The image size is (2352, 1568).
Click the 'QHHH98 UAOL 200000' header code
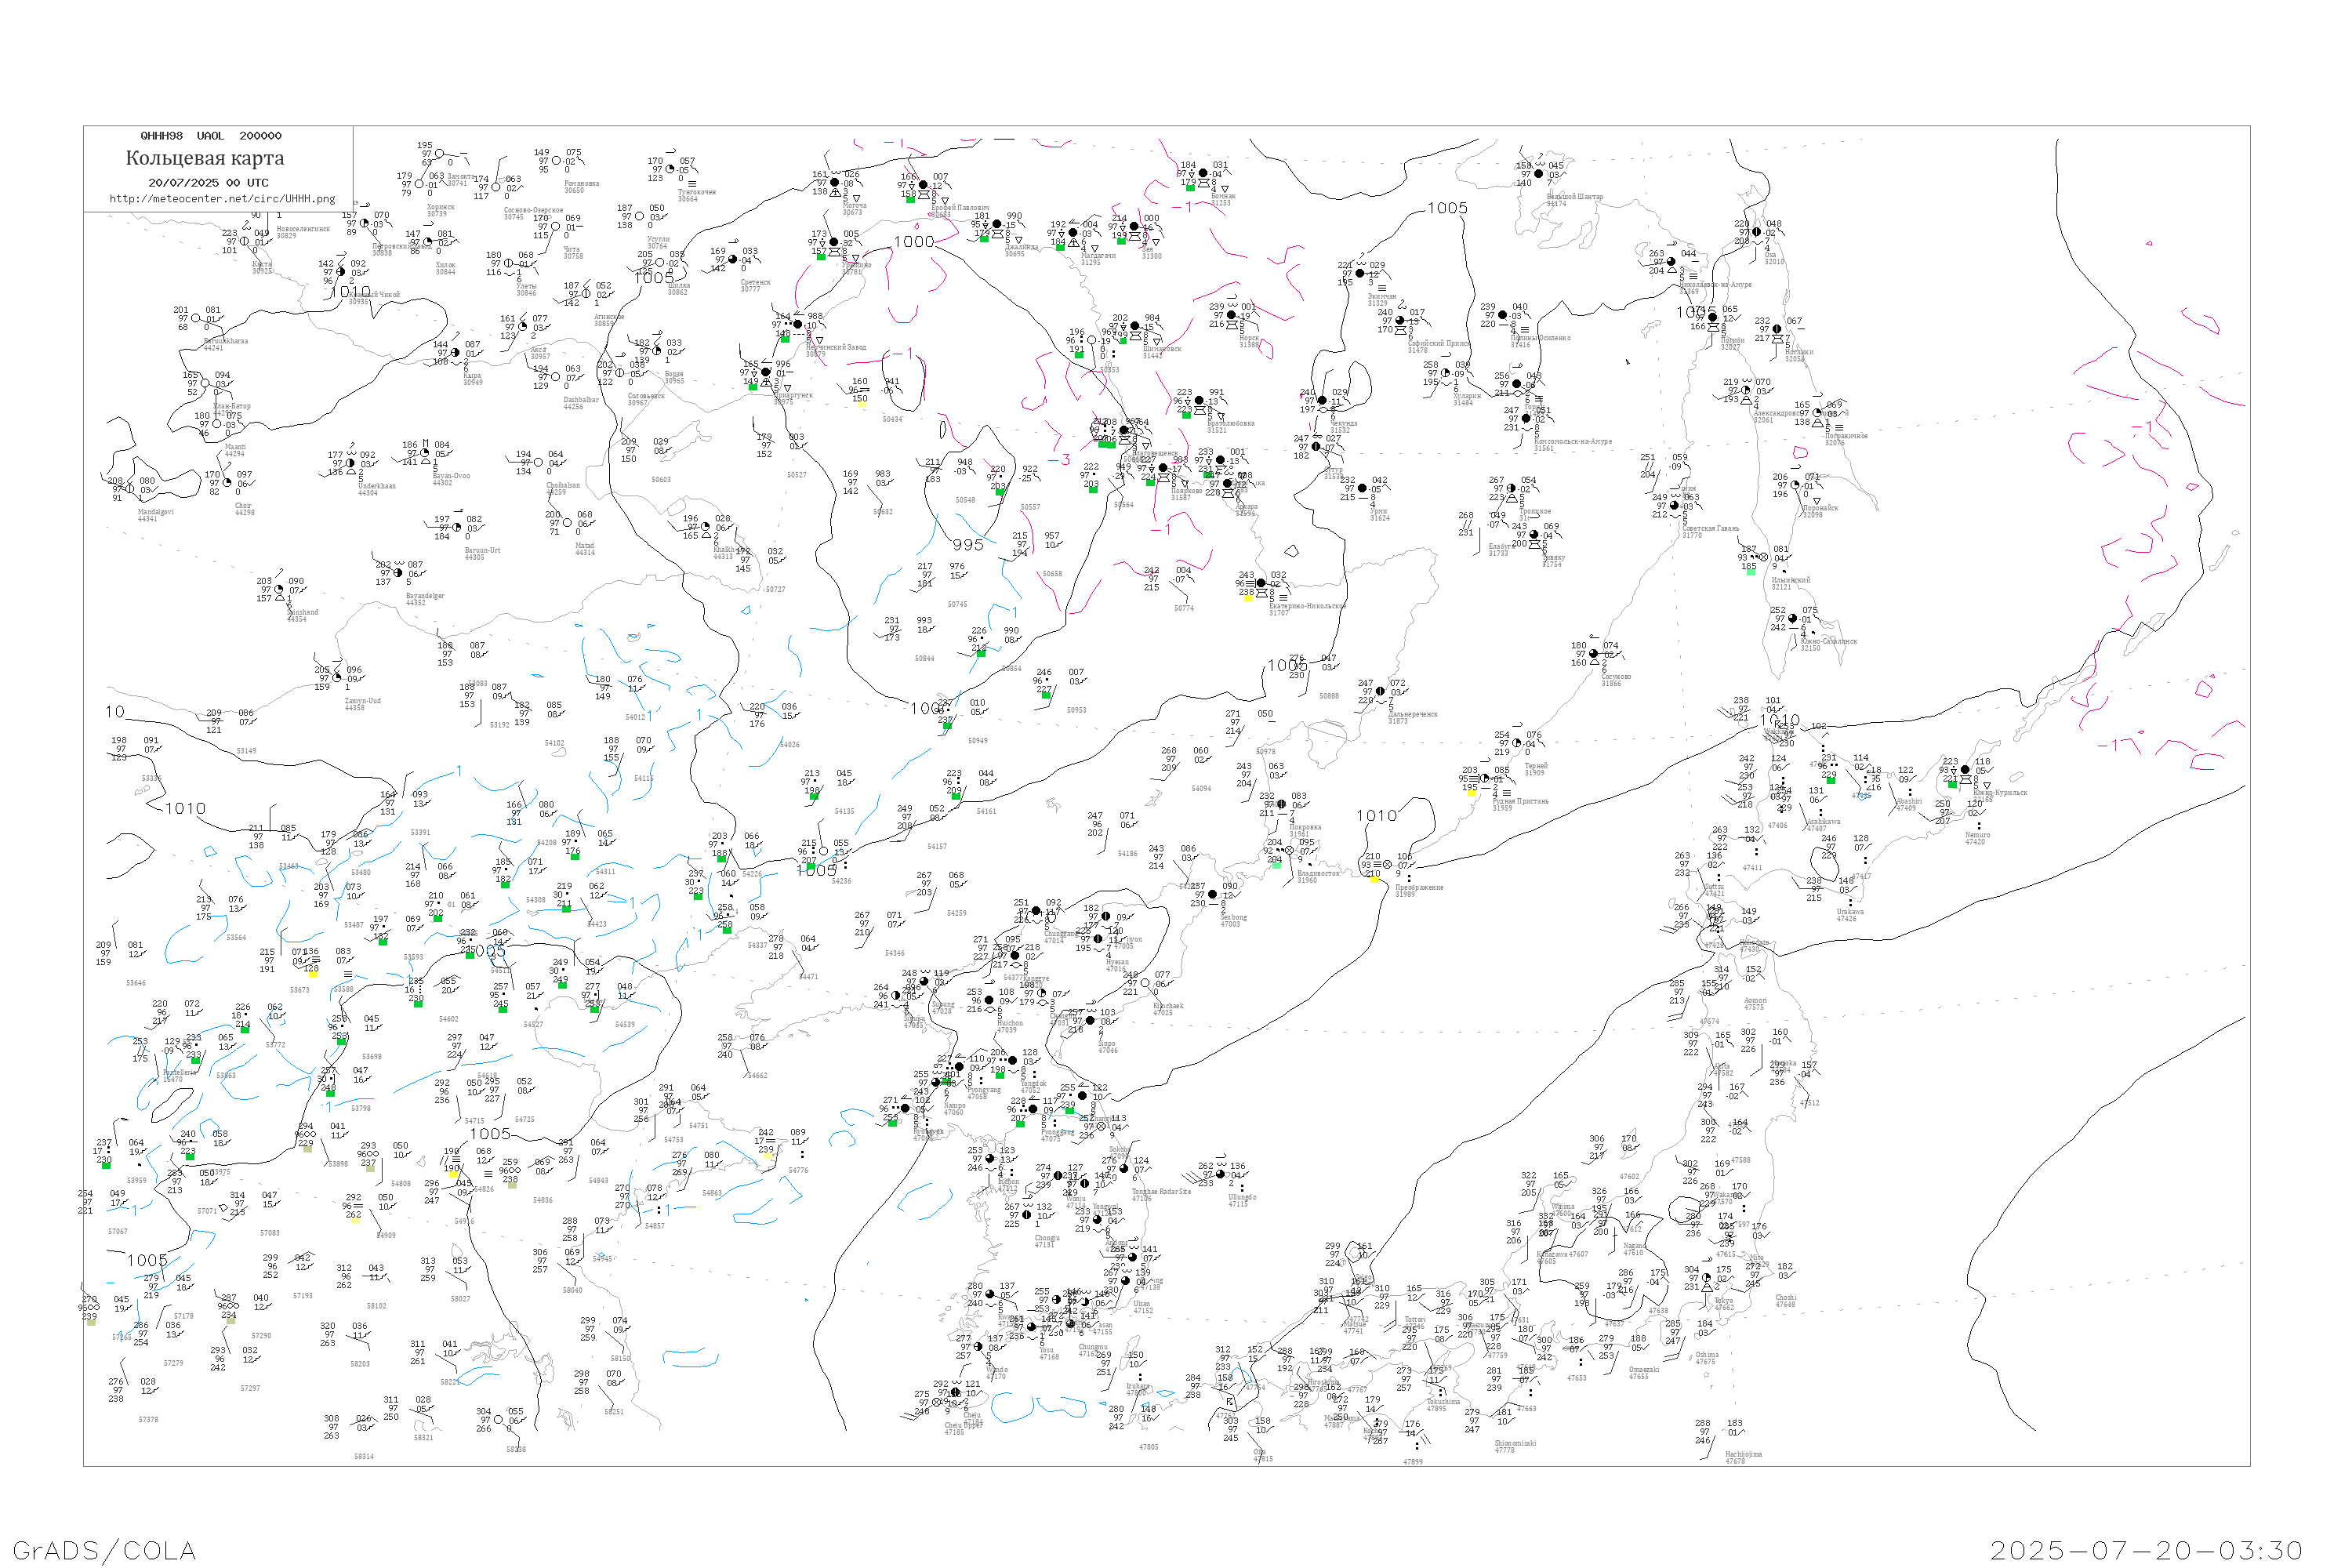pos(211,136)
